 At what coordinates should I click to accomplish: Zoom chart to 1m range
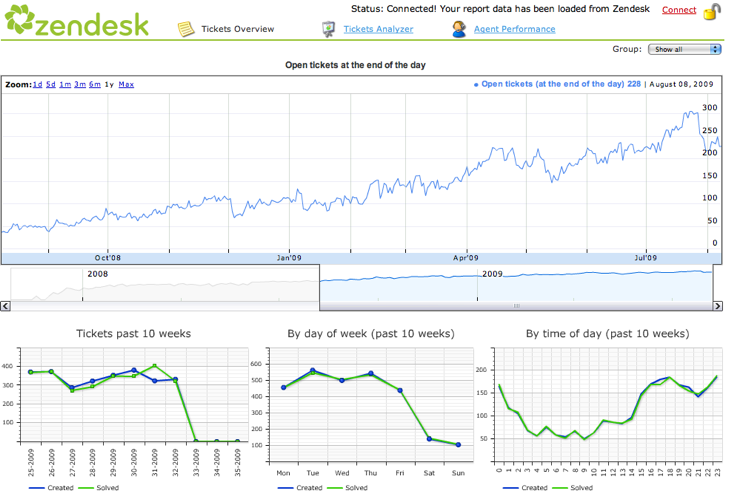65,85
